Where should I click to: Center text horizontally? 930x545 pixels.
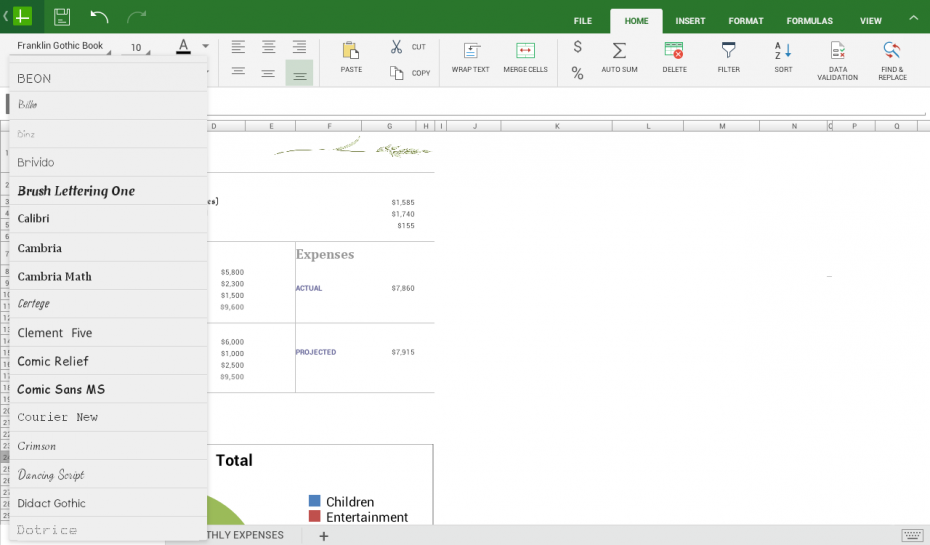269,47
